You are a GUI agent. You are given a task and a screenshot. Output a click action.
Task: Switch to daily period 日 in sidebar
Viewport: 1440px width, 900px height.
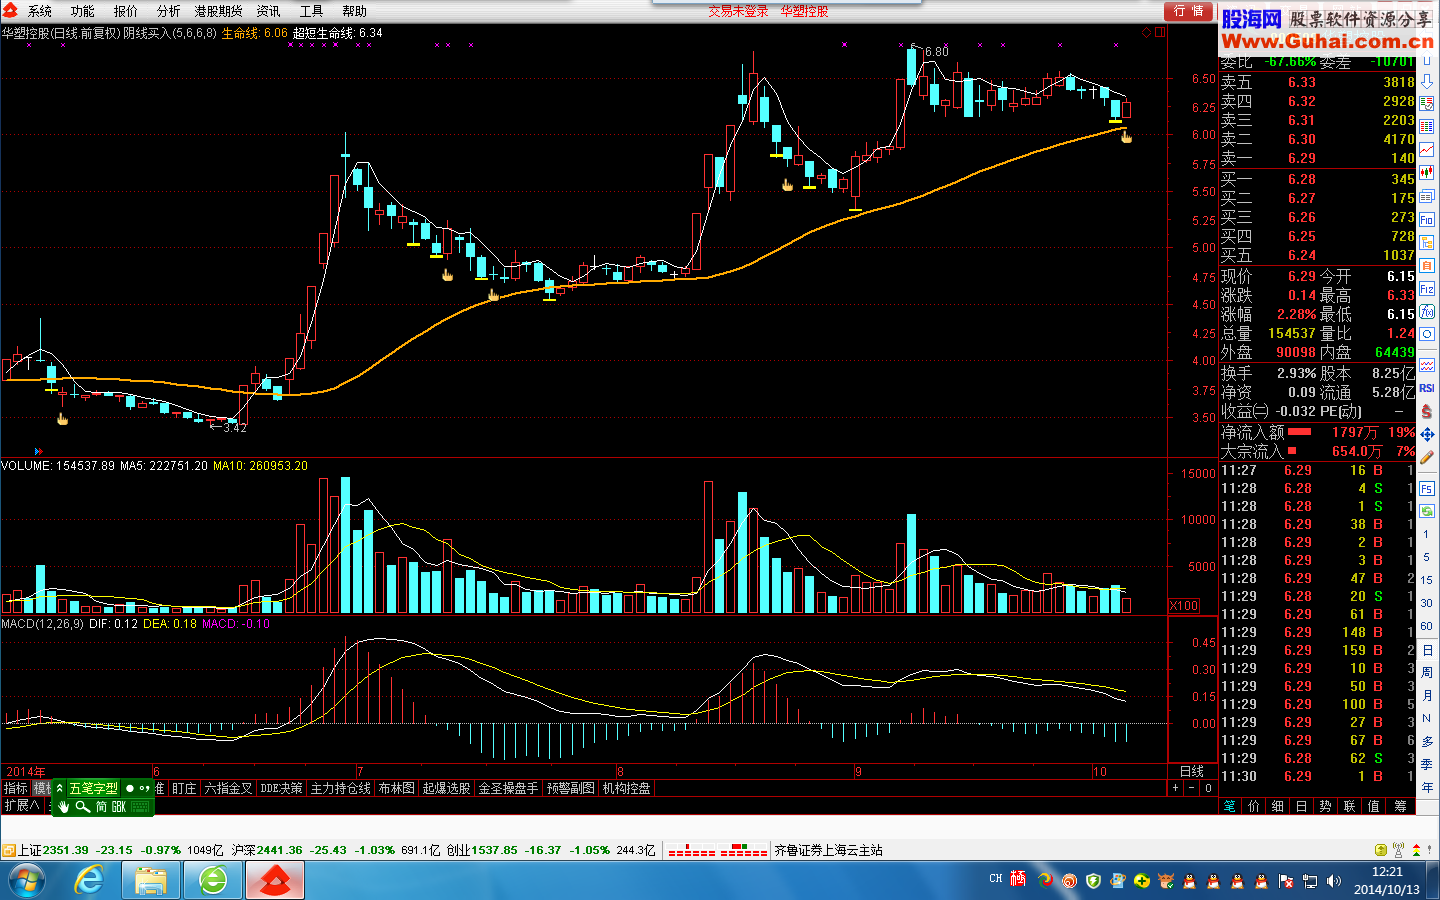pyautogui.click(x=1427, y=650)
